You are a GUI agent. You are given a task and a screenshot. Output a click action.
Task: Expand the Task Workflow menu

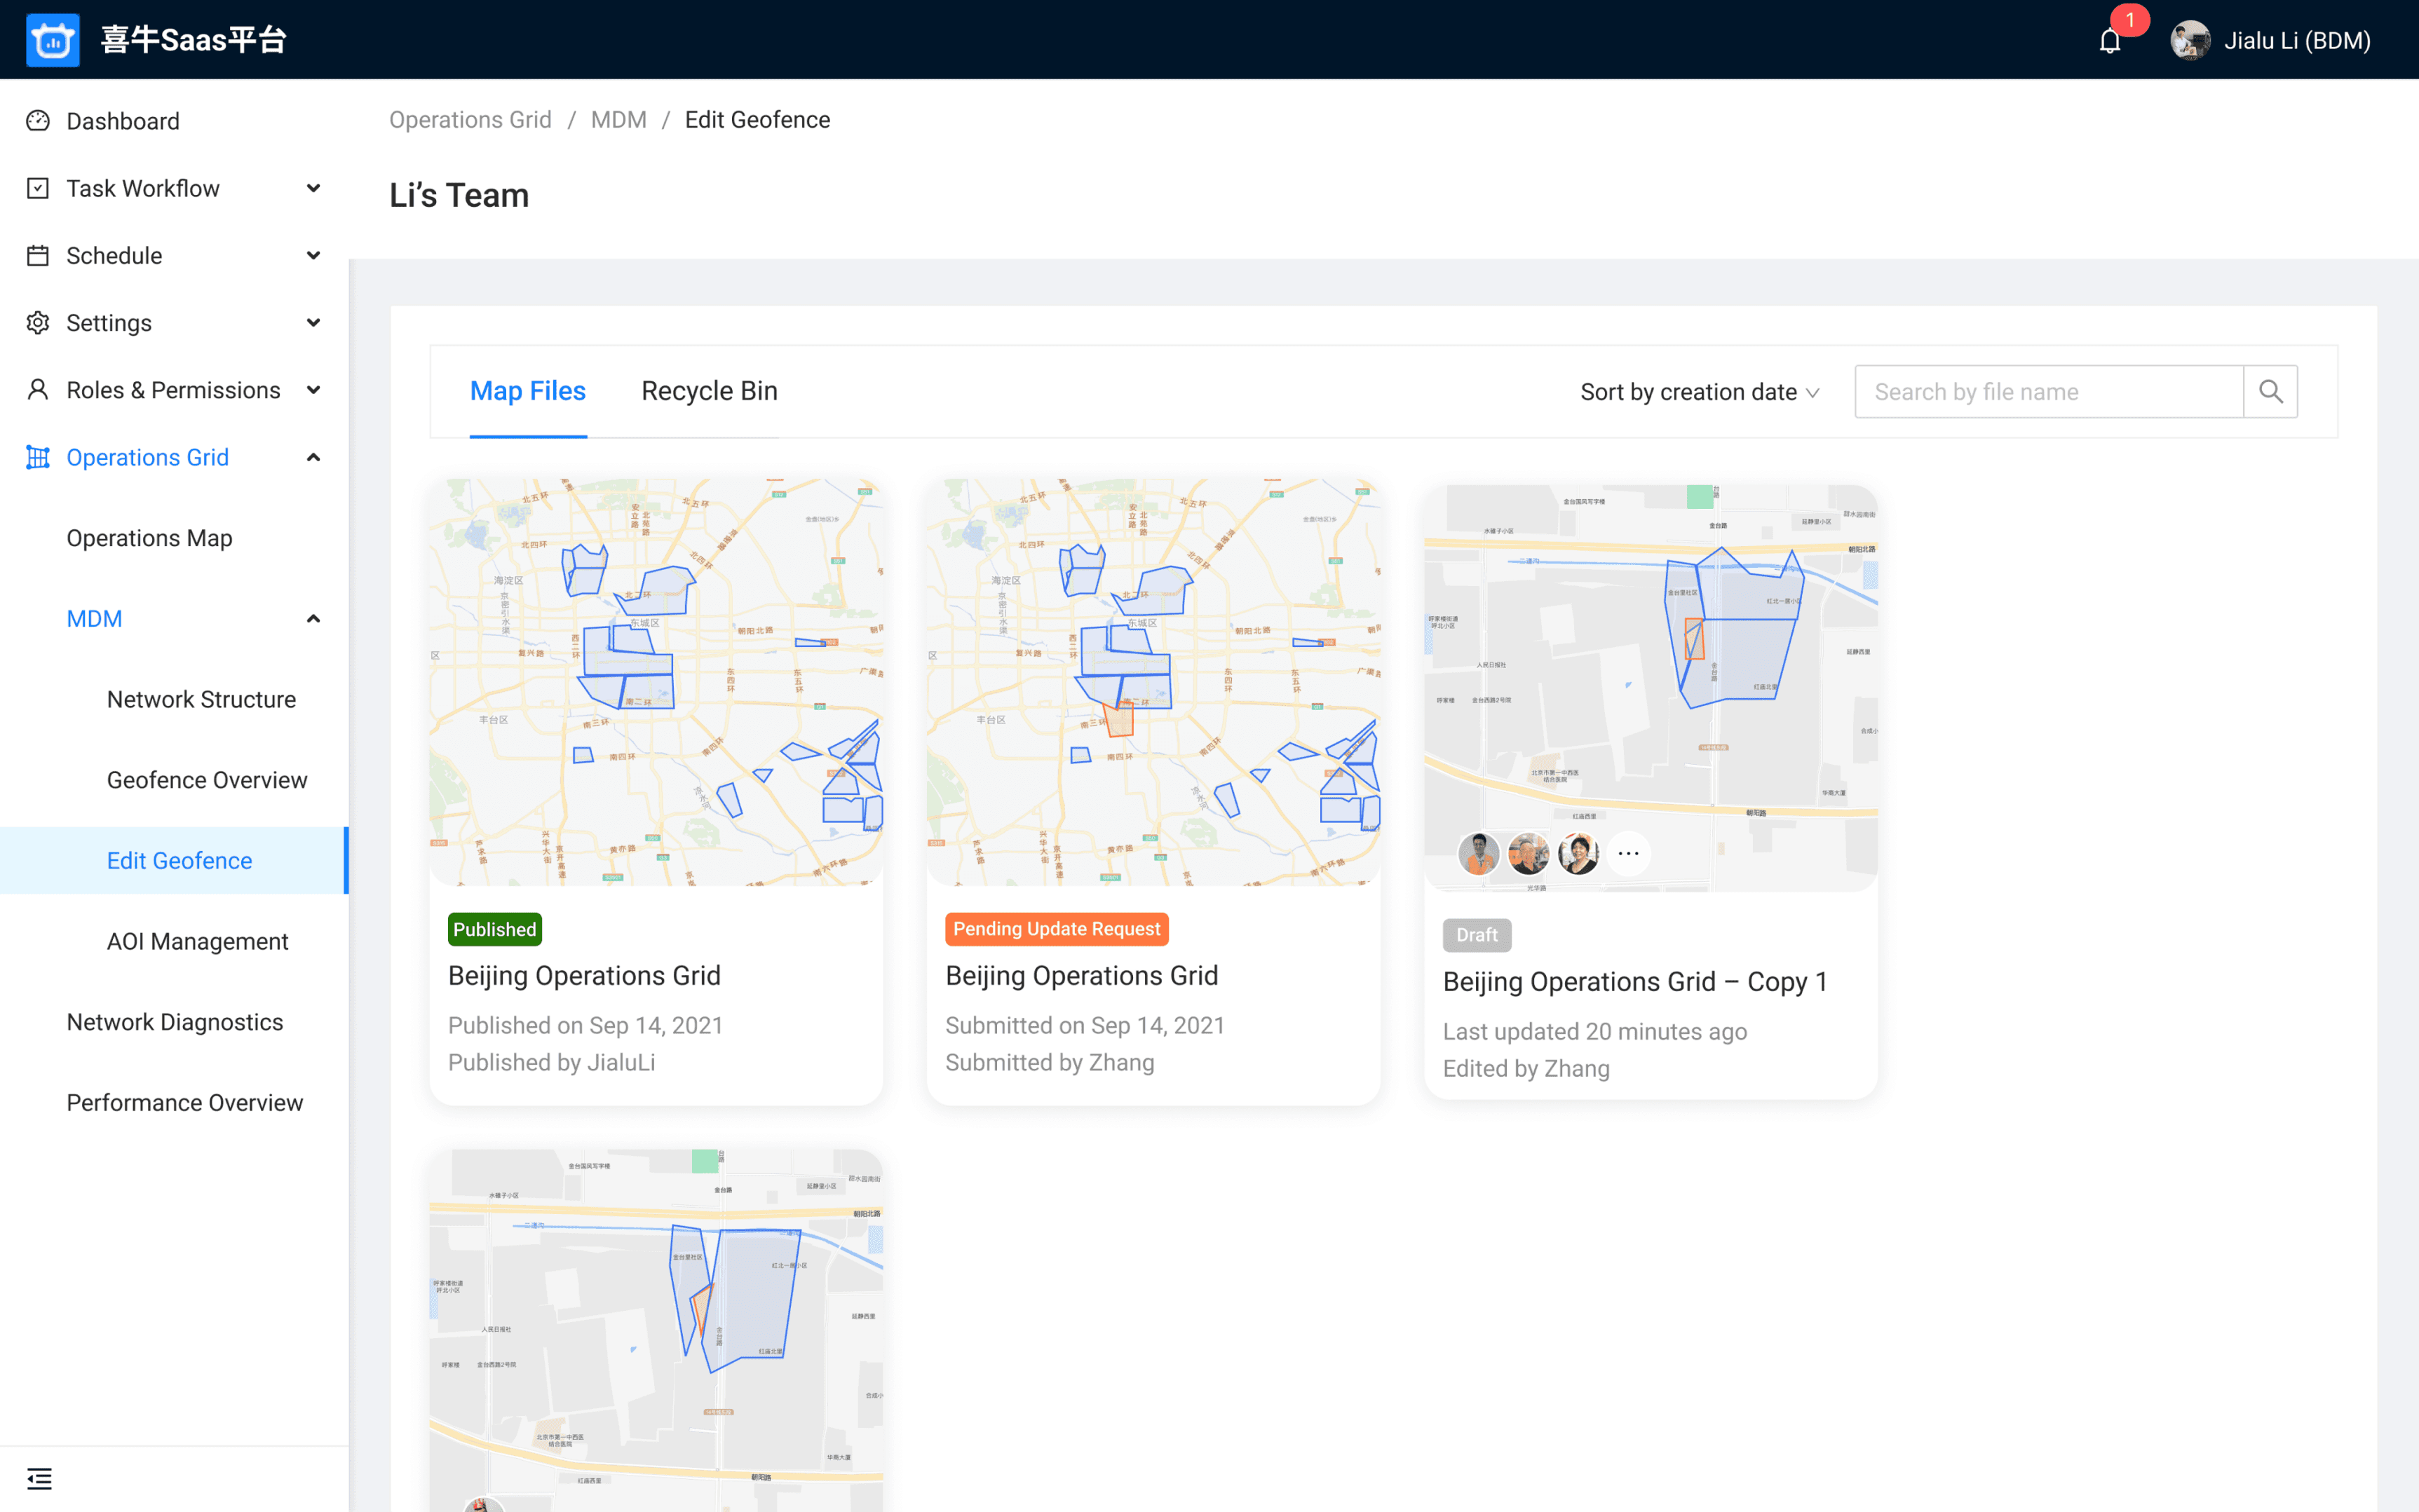click(x=313, y=188)
